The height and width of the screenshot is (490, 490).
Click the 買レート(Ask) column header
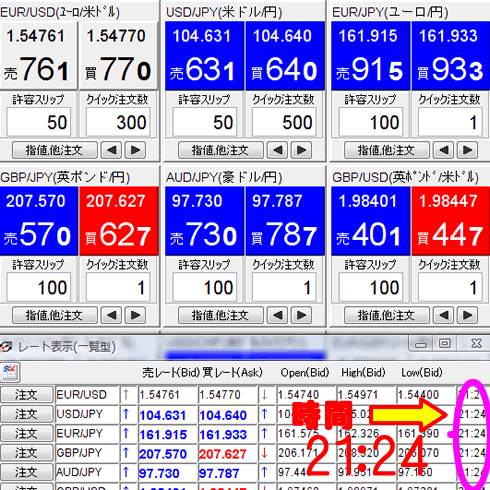point(233,372)
